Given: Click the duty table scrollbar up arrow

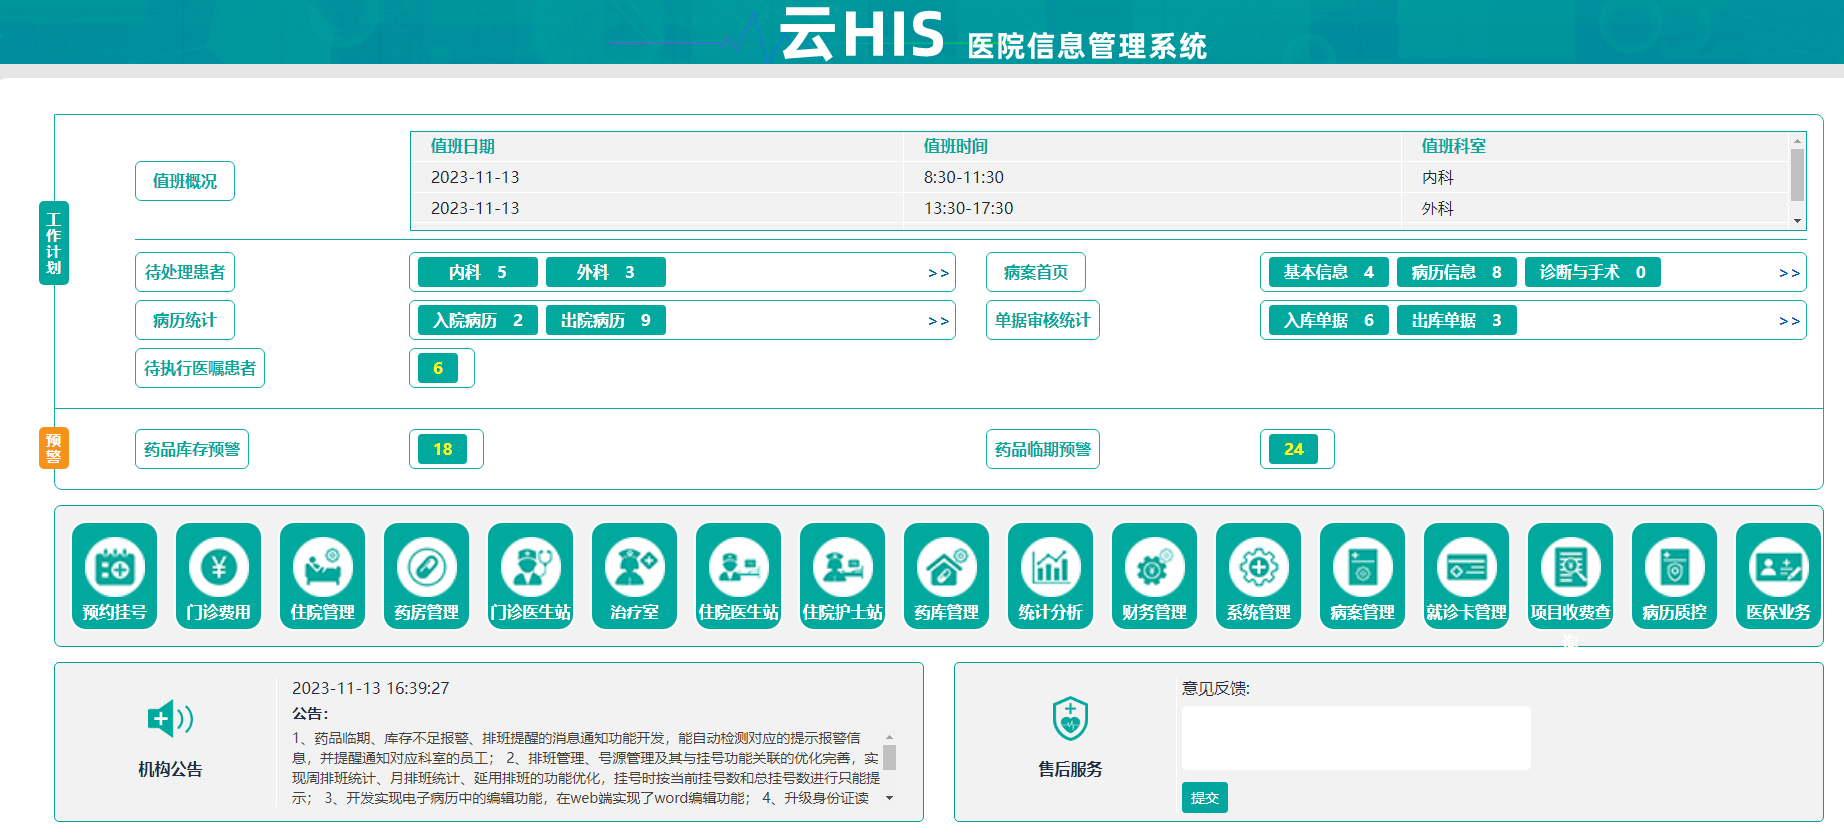Looking at the screenshot, I should coord(1797,141).
